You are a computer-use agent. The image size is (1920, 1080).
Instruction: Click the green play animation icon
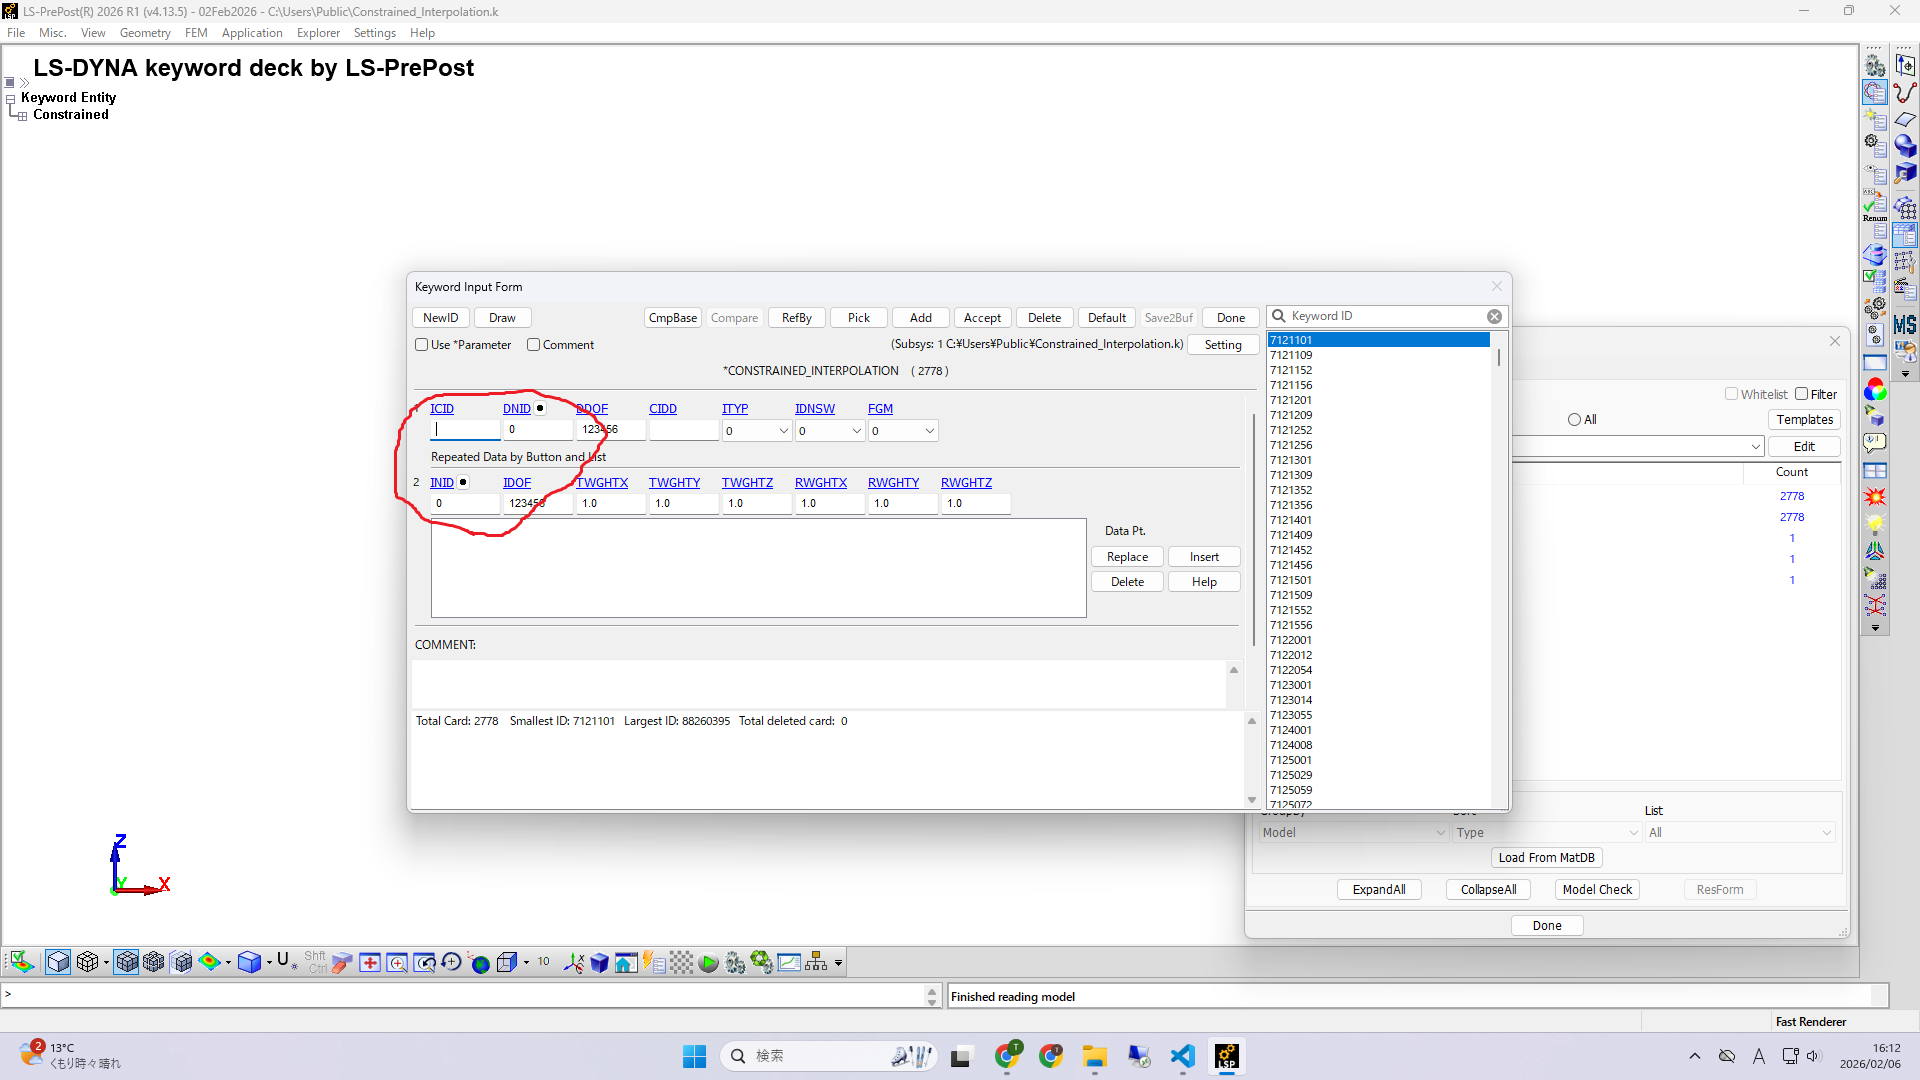click(x=708, y=962)
